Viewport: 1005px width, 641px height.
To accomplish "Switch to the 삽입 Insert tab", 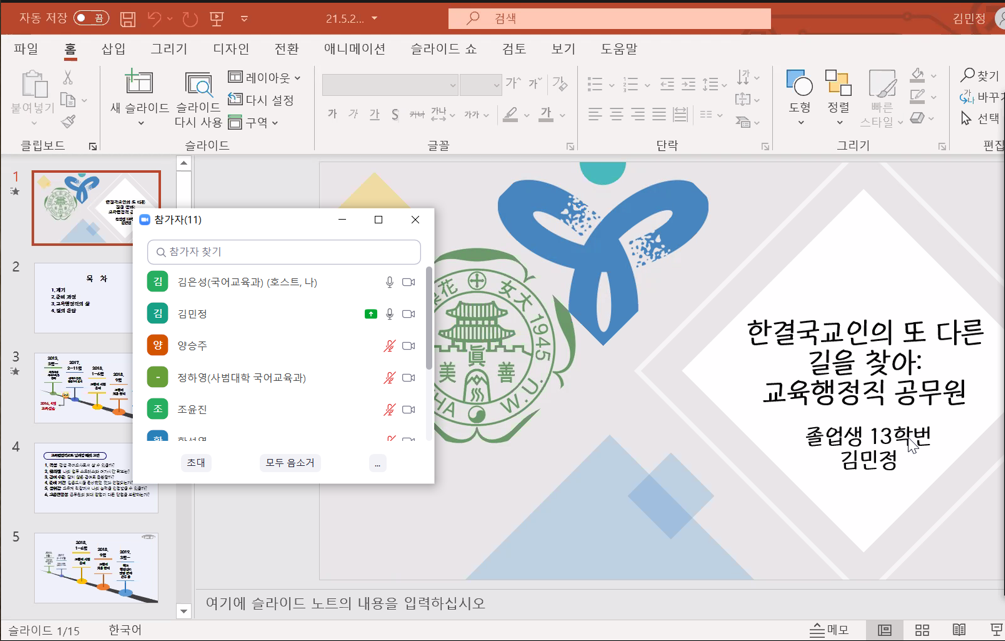I will 113,49.
